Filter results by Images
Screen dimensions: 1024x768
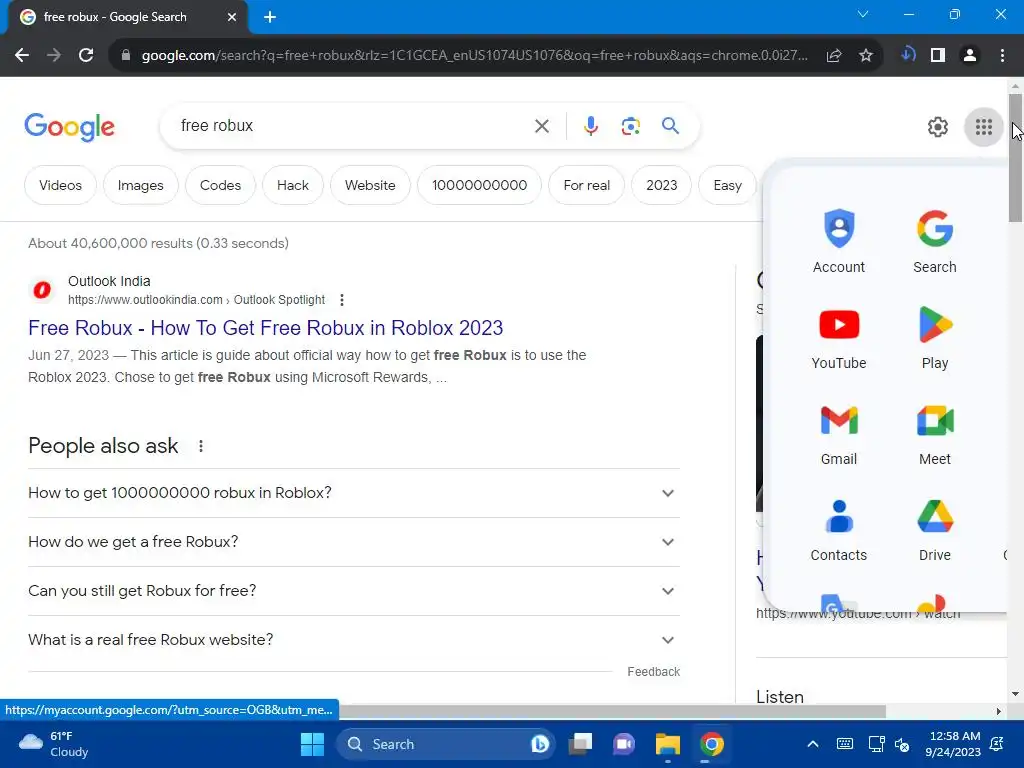tap(140, 185)
